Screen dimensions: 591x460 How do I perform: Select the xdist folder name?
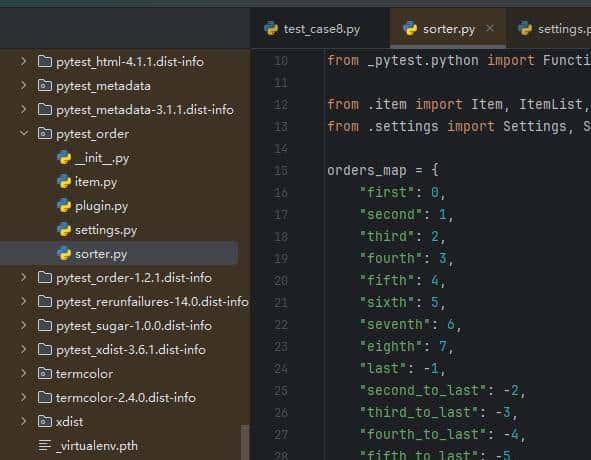tap(69, 422)
